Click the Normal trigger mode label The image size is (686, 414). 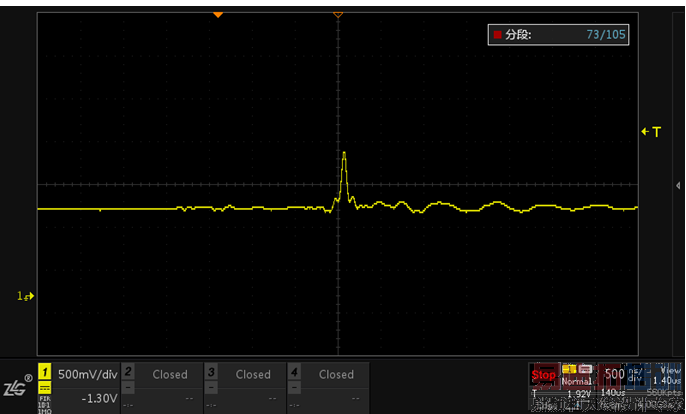click(x=575, y=382)
